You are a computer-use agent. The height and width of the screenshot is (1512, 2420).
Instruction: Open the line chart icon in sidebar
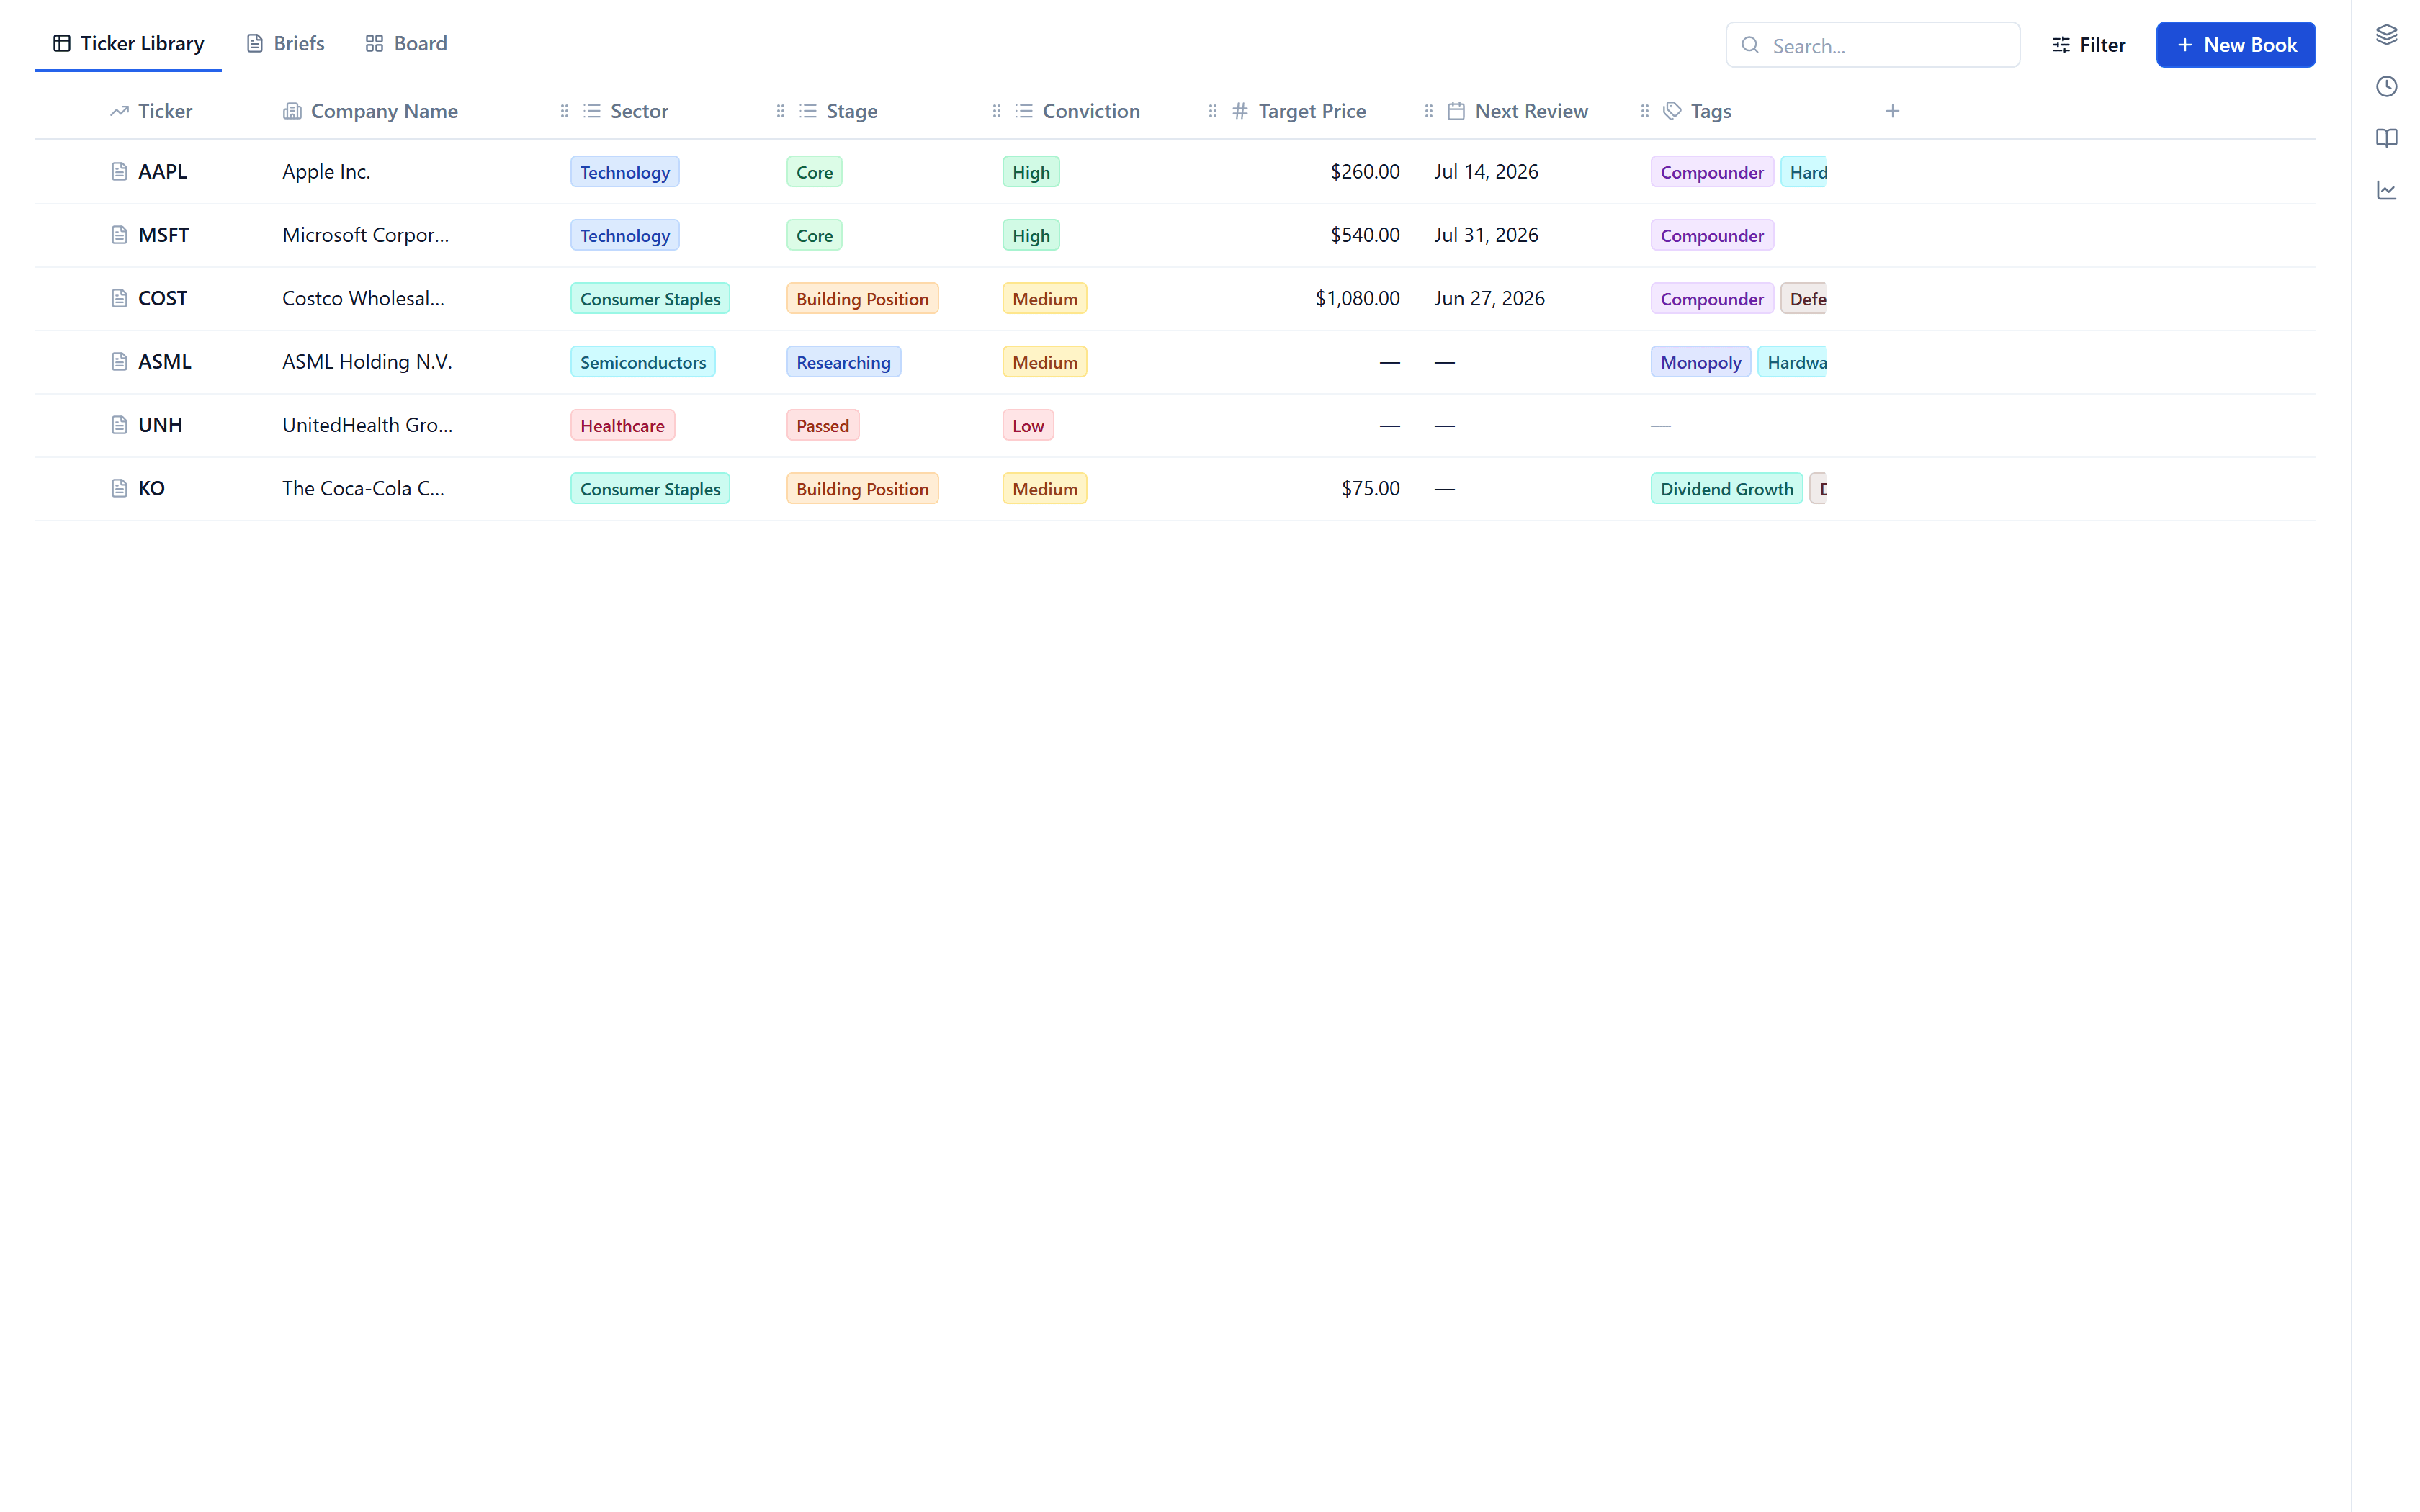(2386, 190)
